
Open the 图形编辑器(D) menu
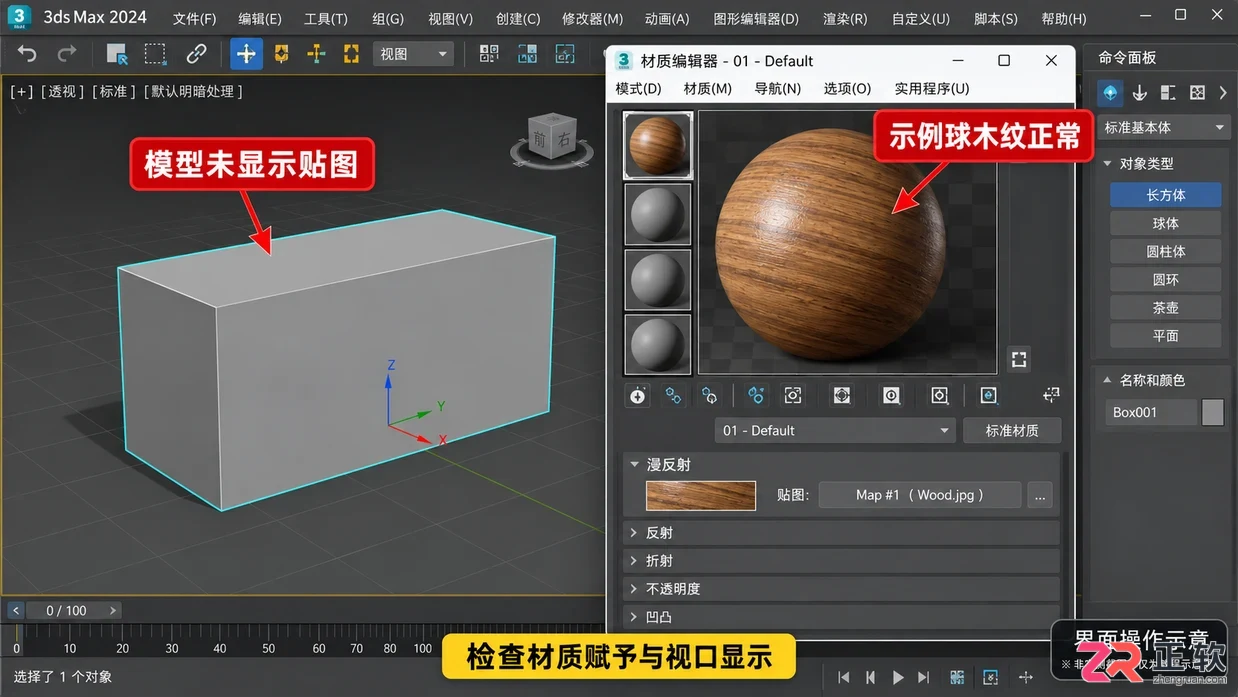(756, 19)
